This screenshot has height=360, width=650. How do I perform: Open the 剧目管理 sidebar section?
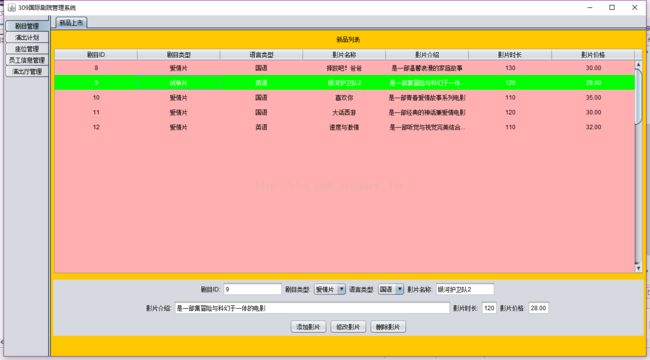[27, 26]
